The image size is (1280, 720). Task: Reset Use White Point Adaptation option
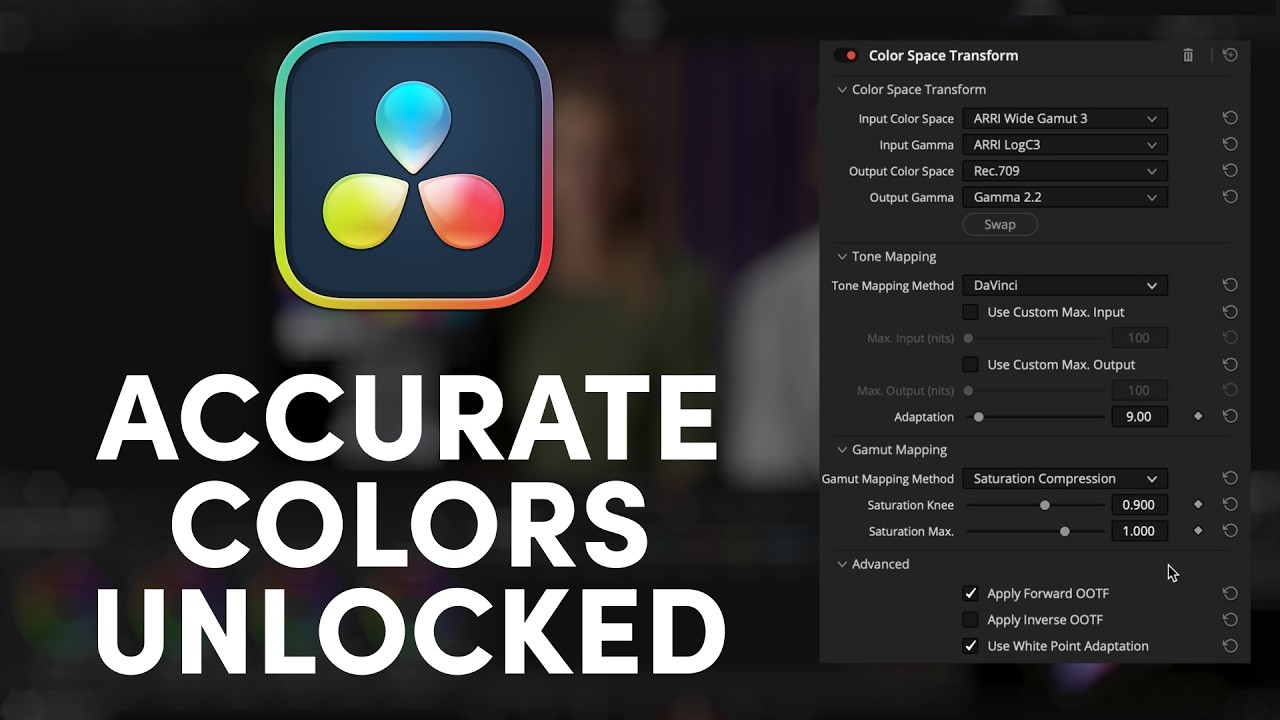1230,646
